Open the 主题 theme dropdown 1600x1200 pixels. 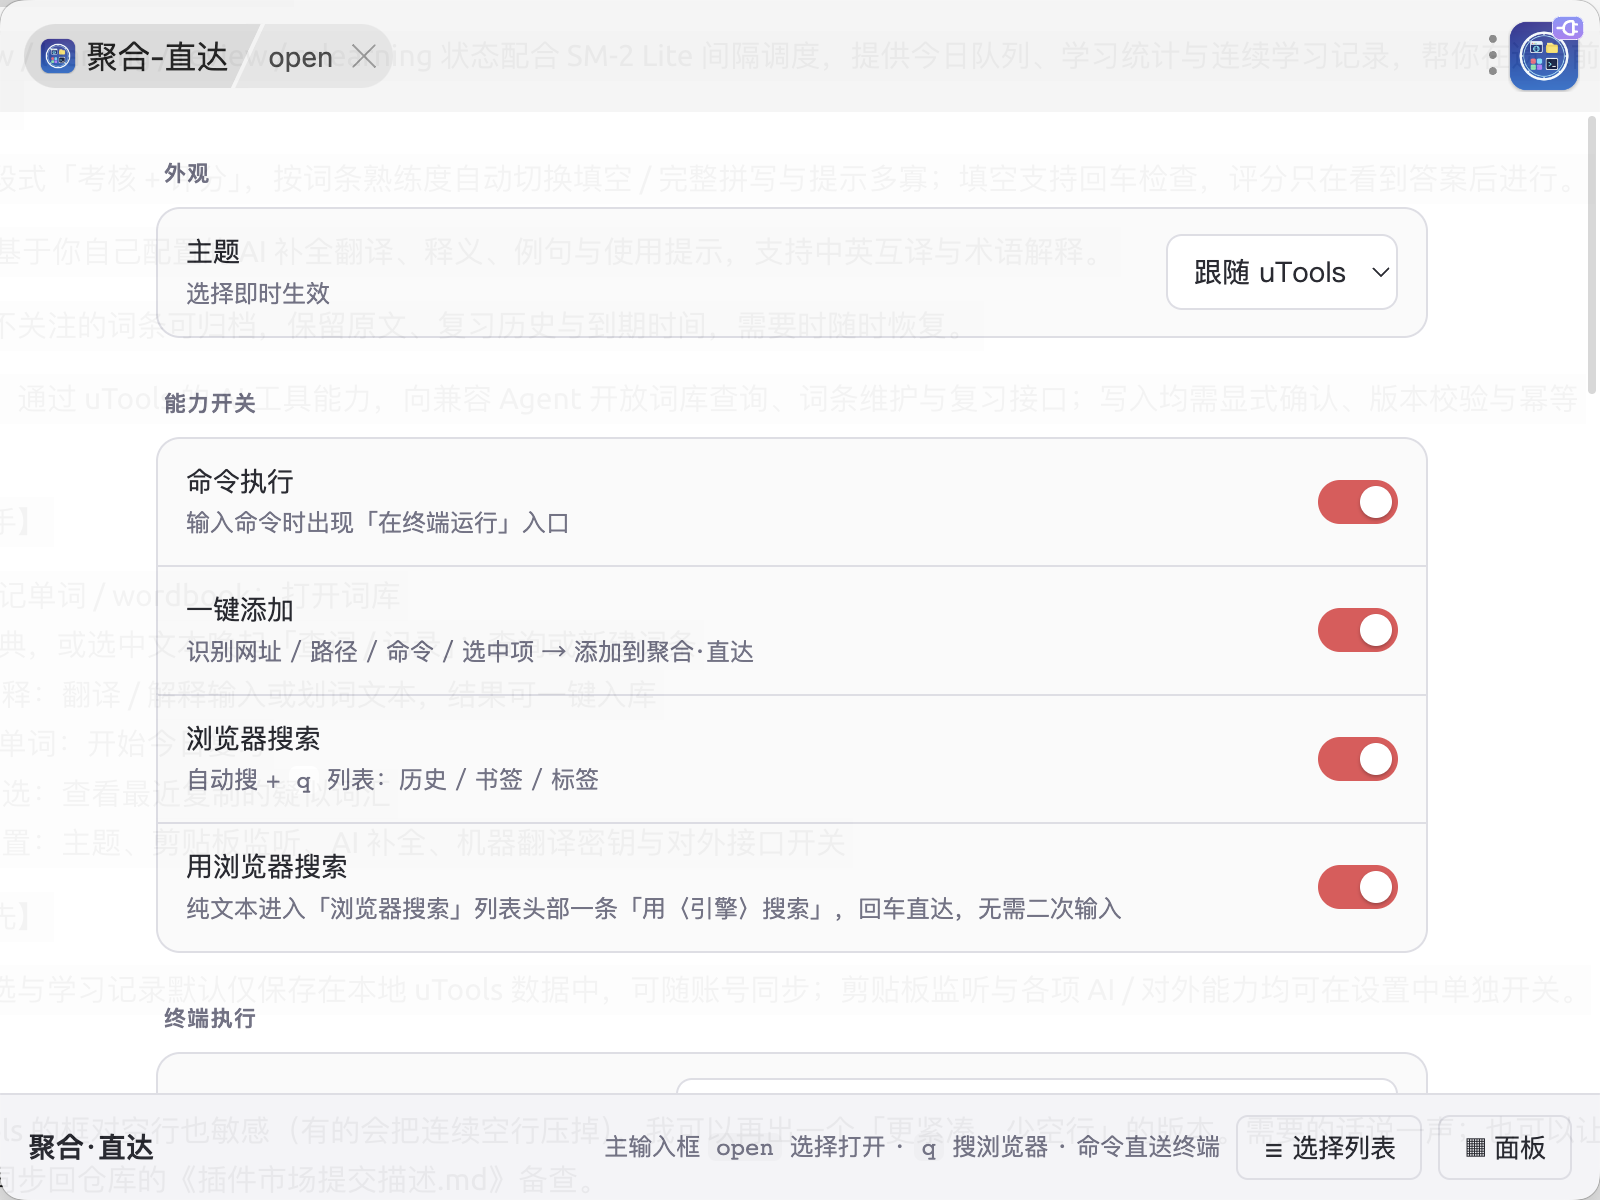pos(1281,272)
